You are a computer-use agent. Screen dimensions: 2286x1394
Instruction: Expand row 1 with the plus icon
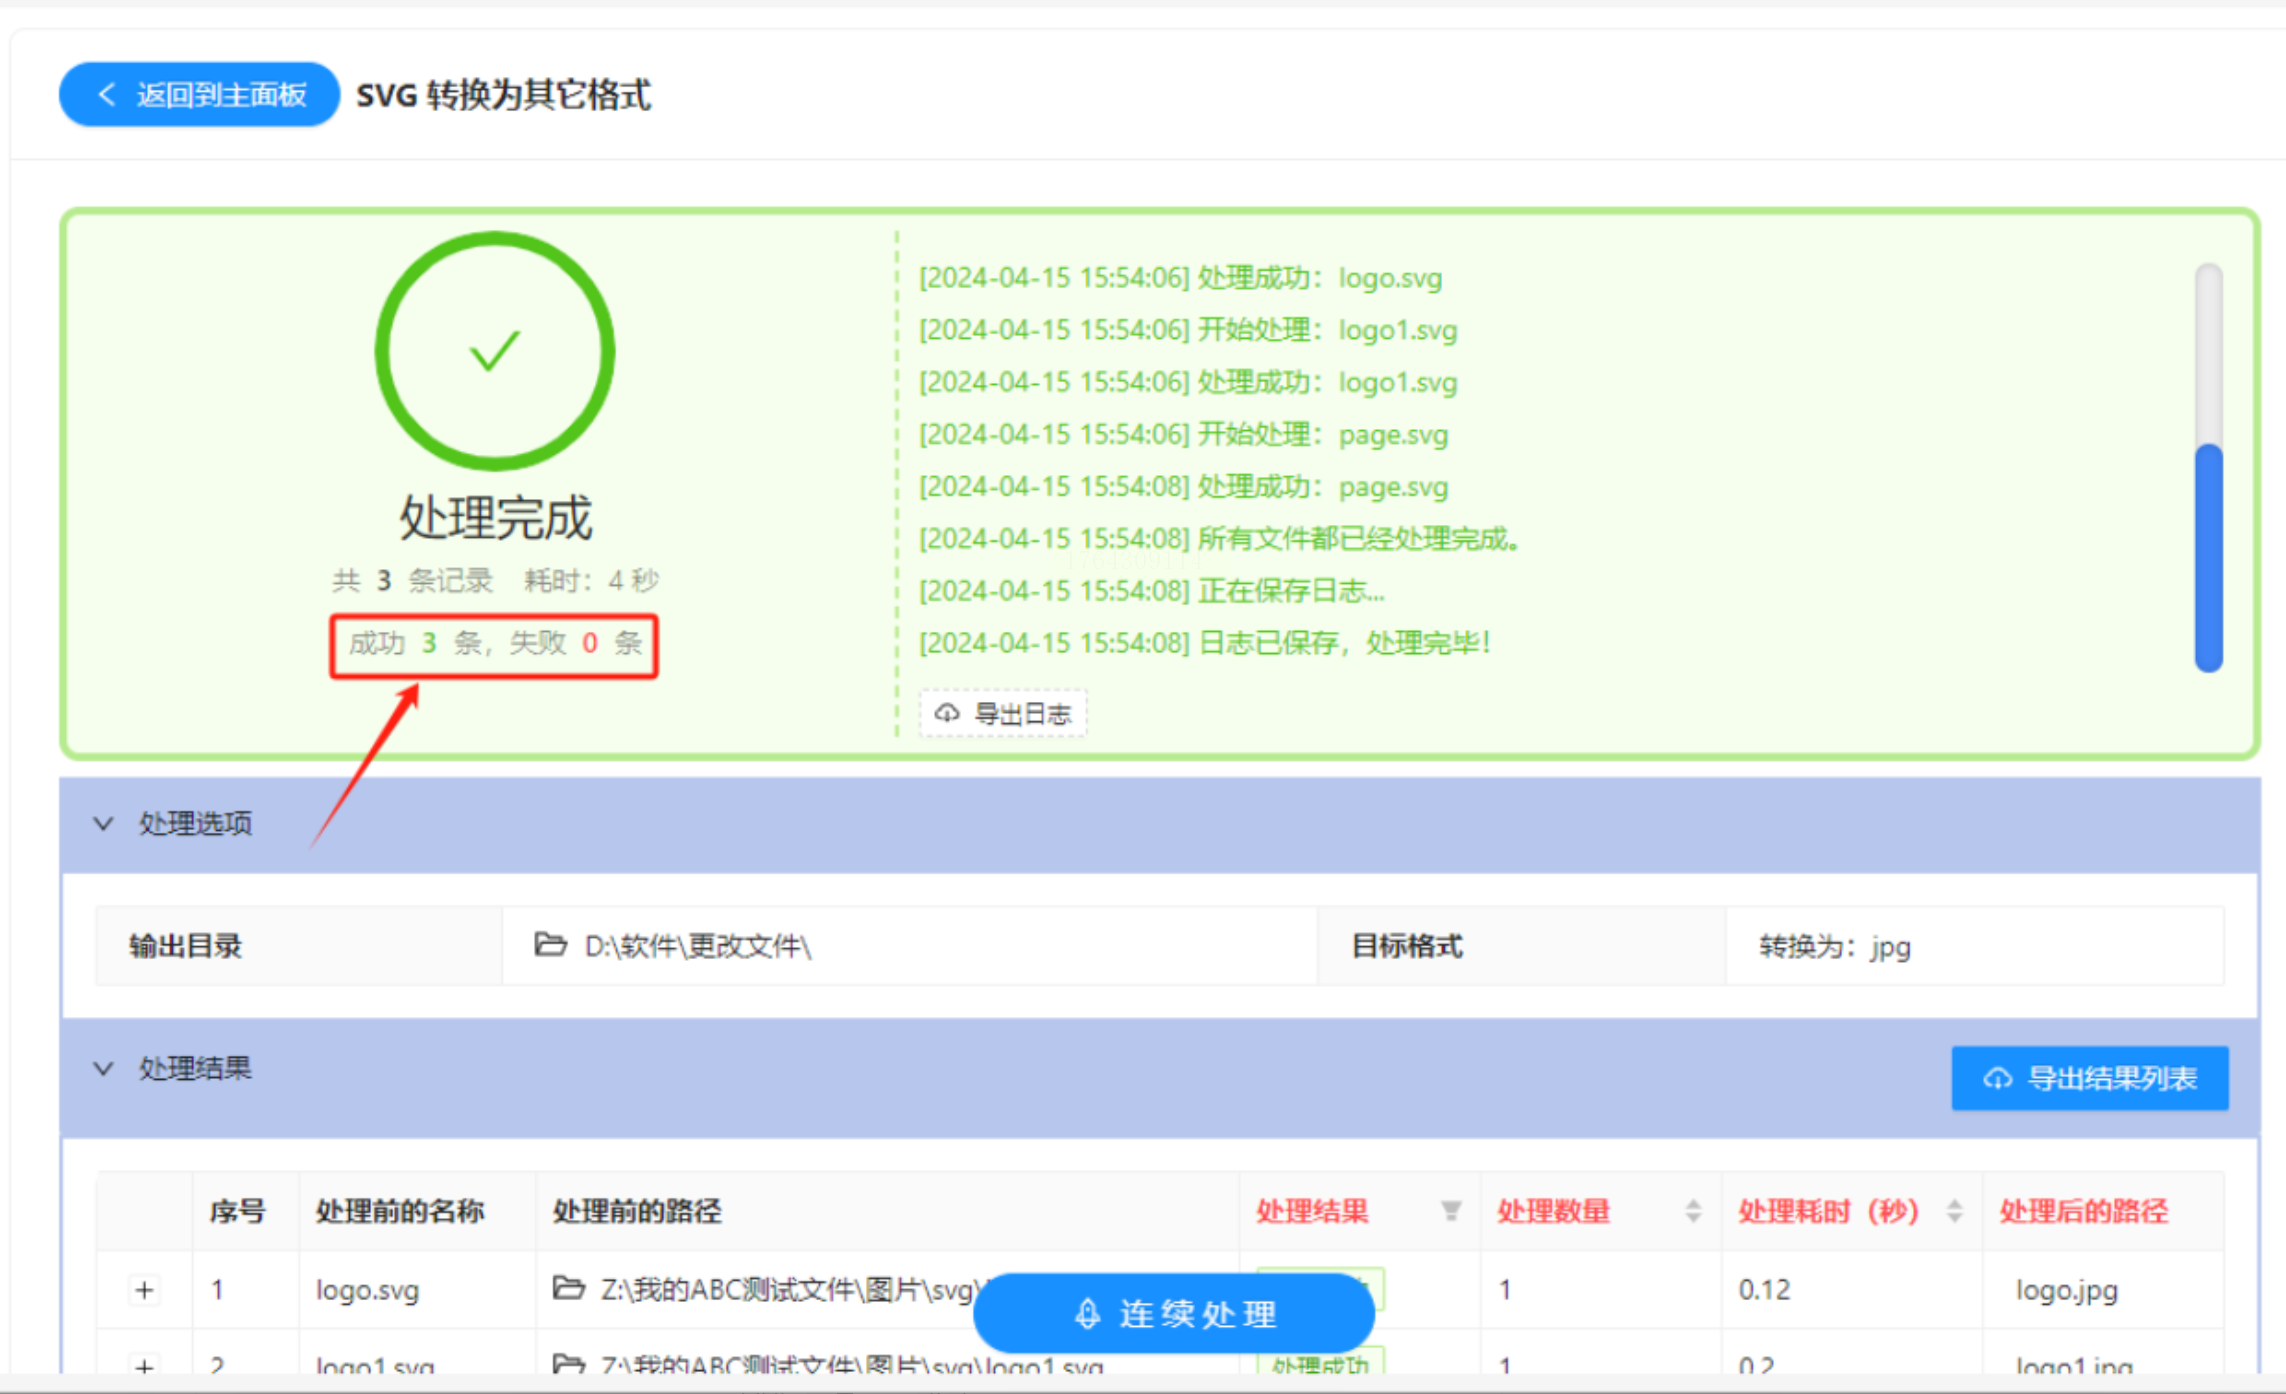[x=144, y=1290]
